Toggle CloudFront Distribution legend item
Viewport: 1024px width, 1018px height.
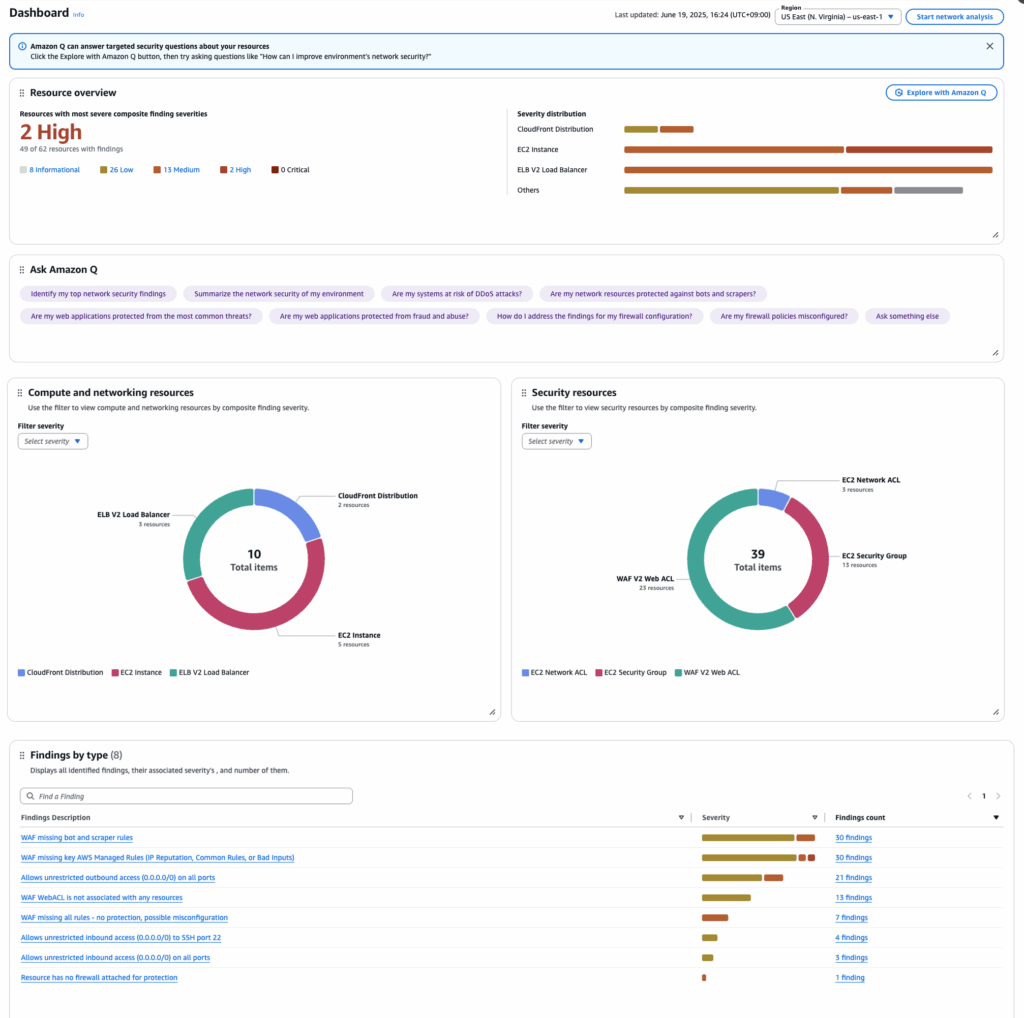click(61, 673)
